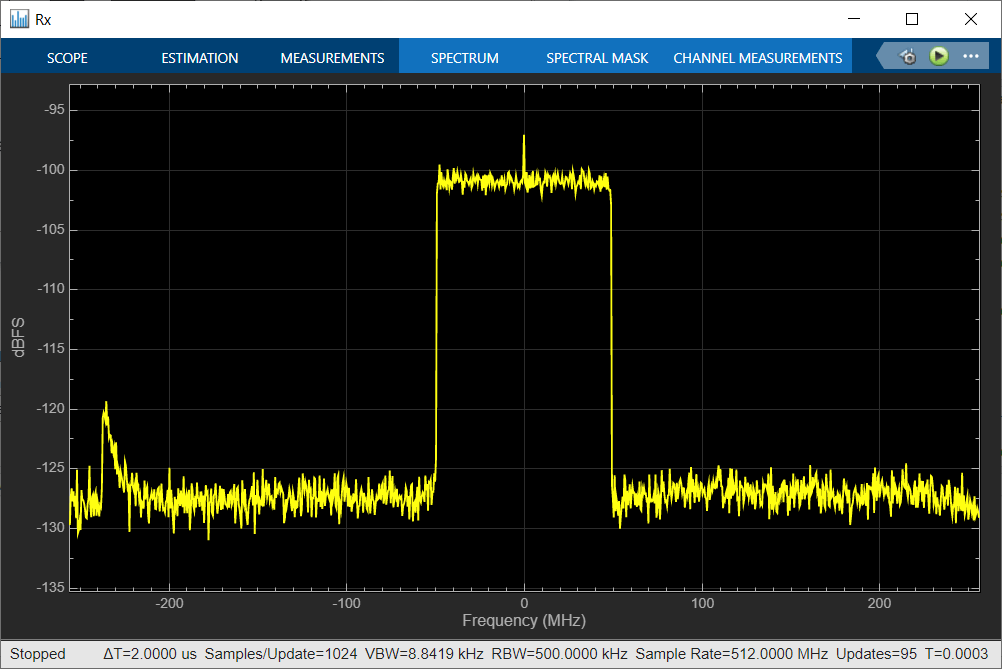Click the Frequency (MHz) axis label
The width and height of the screenshot is (1002, 669).
(x=524, y=621)
